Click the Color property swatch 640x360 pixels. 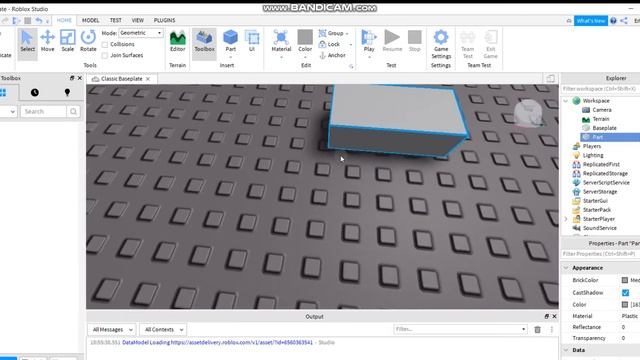point(624,304)
